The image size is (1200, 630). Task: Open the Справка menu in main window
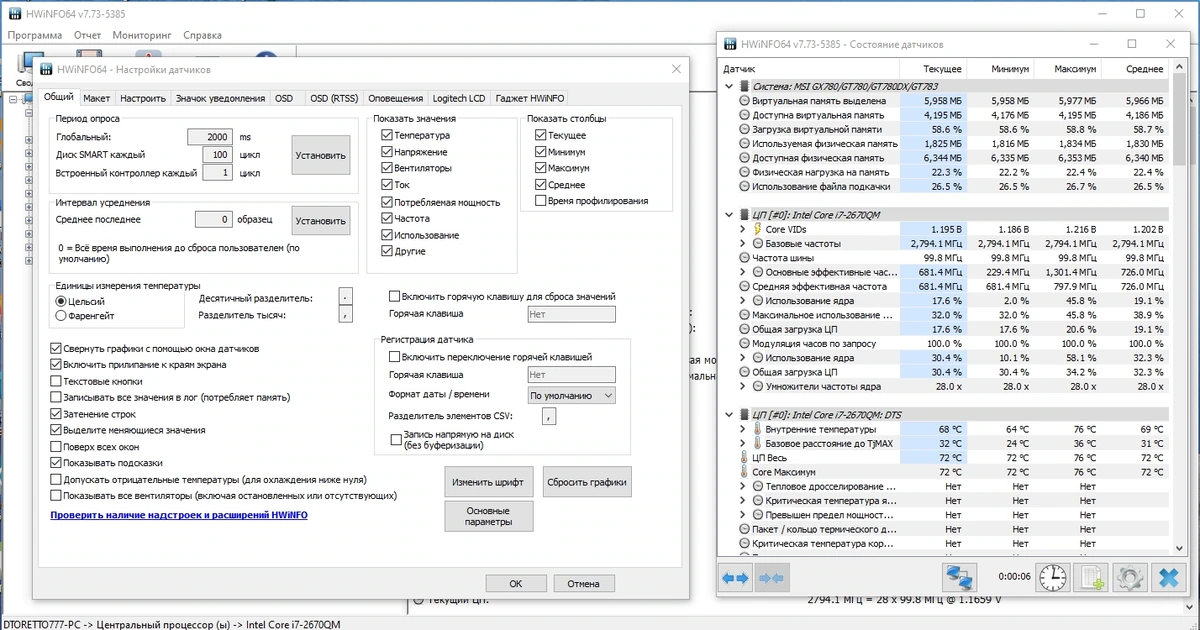(x=203, y=34)
